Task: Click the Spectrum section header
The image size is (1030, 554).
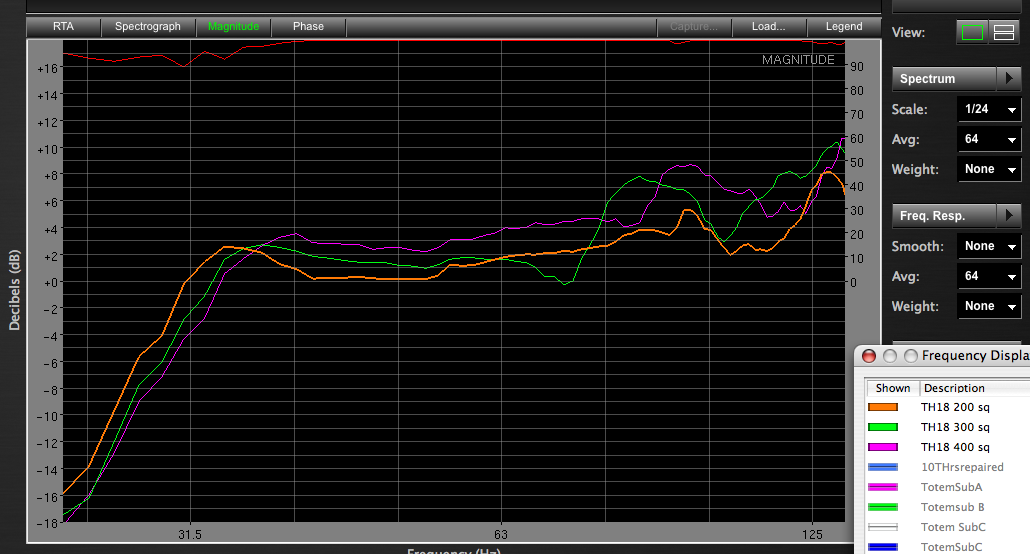Action: [x=944, y=79]
